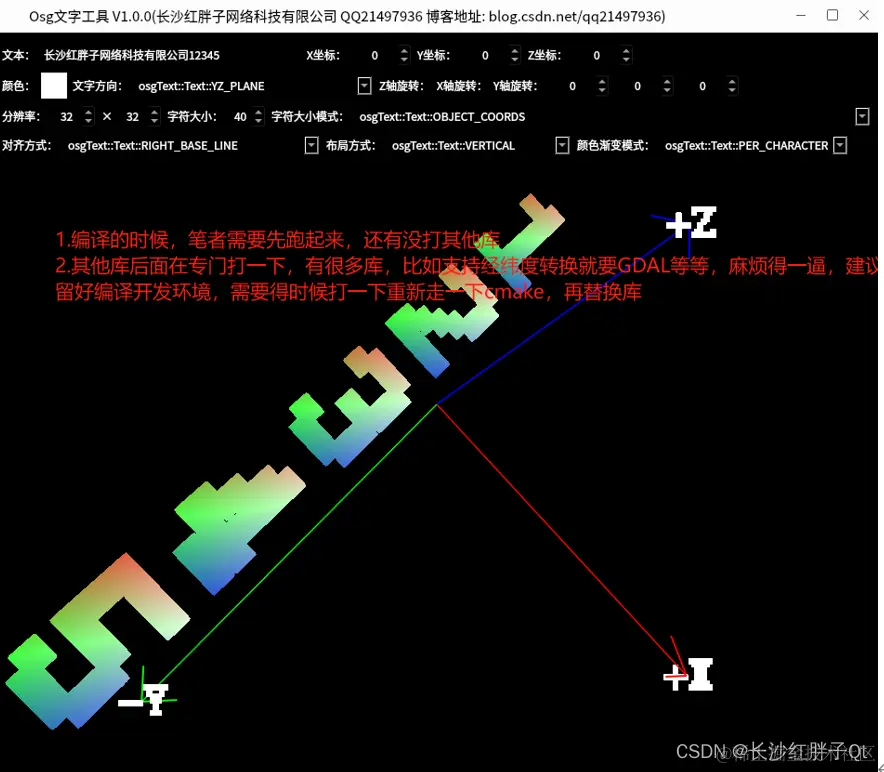This screenshot has width=884, height=772.
Task: Decrement the Y坐标 value with its down arrow
Action: [514, 59]
